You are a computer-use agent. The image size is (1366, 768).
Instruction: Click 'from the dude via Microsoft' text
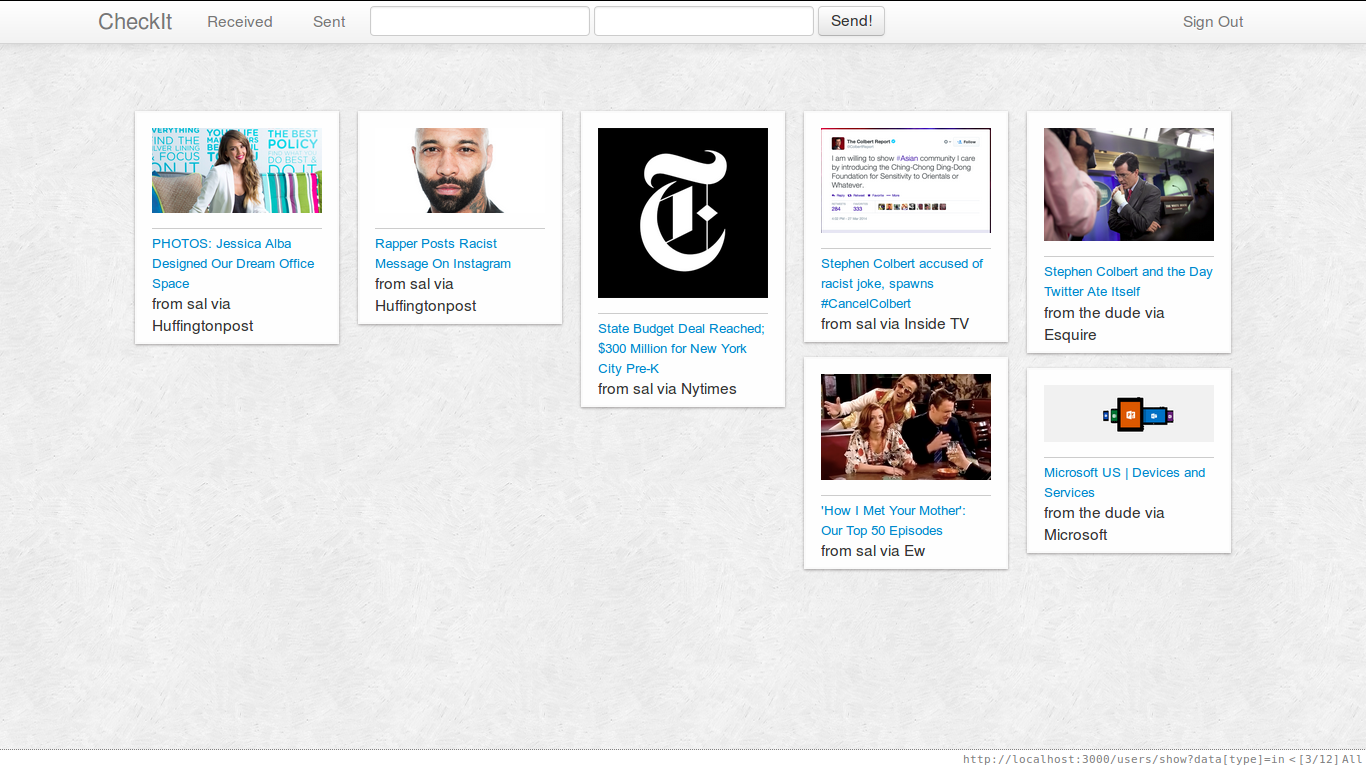[1104, 524]
